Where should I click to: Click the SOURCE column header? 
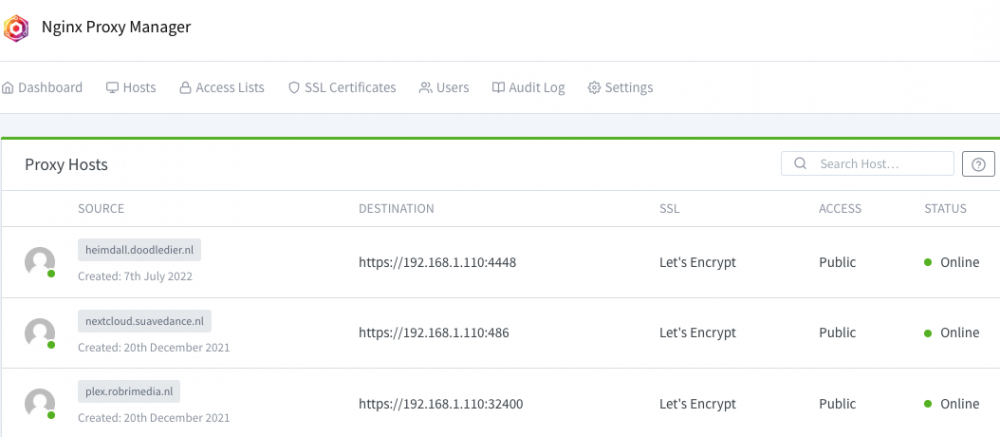tap(101, 209)
